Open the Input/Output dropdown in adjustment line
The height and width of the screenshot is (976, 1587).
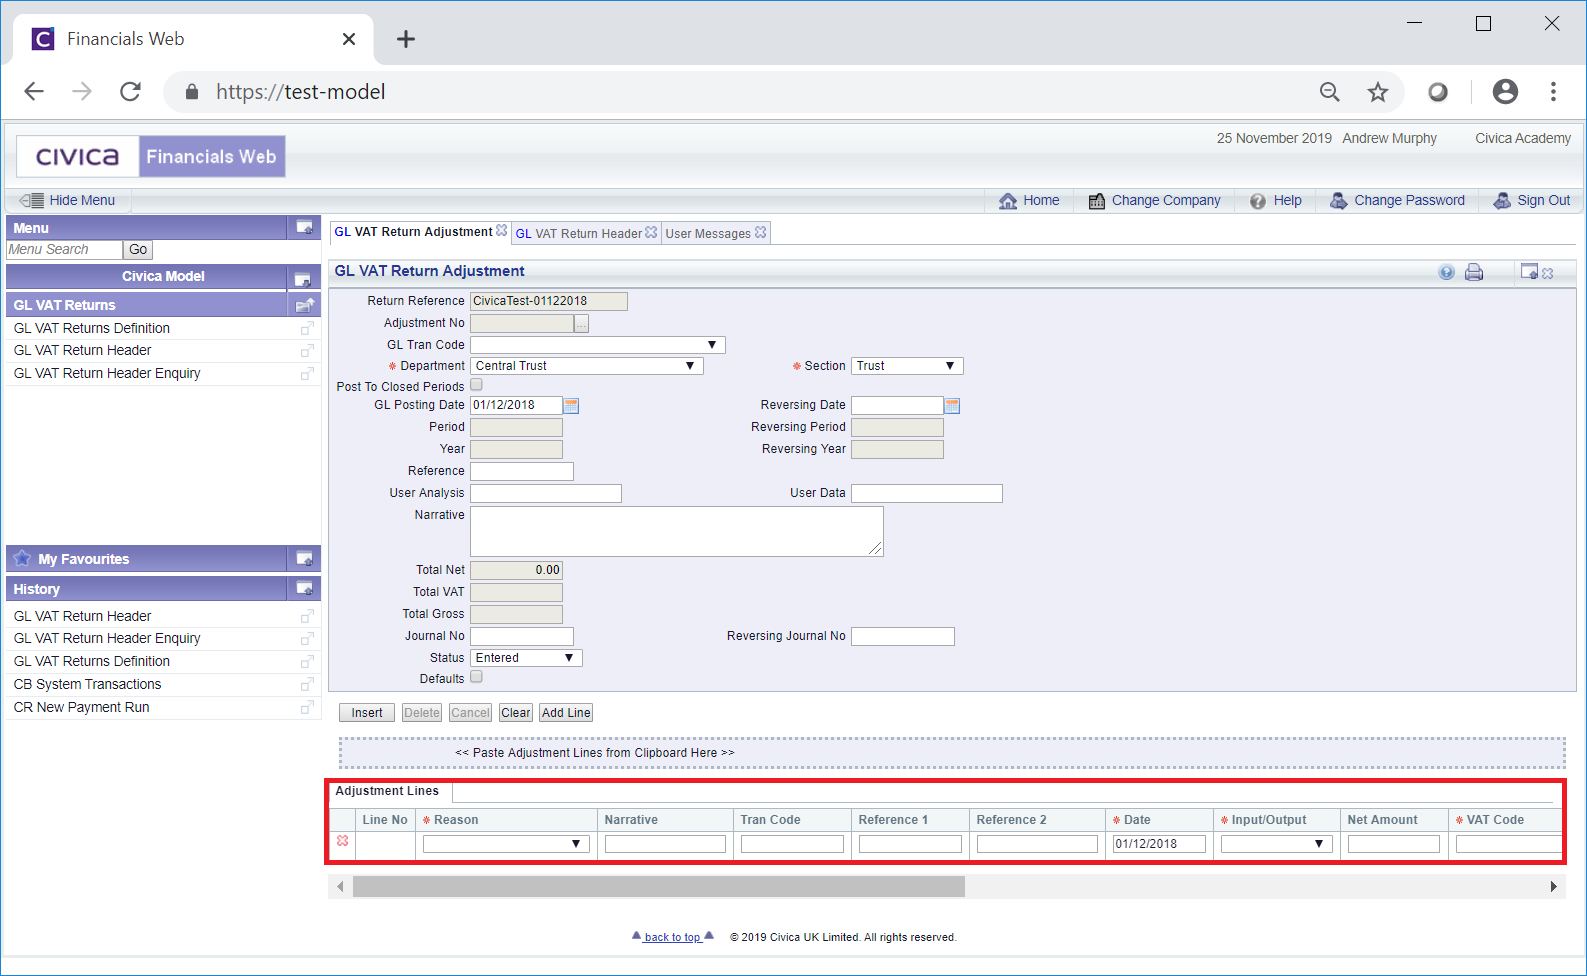coord(1276,844)
